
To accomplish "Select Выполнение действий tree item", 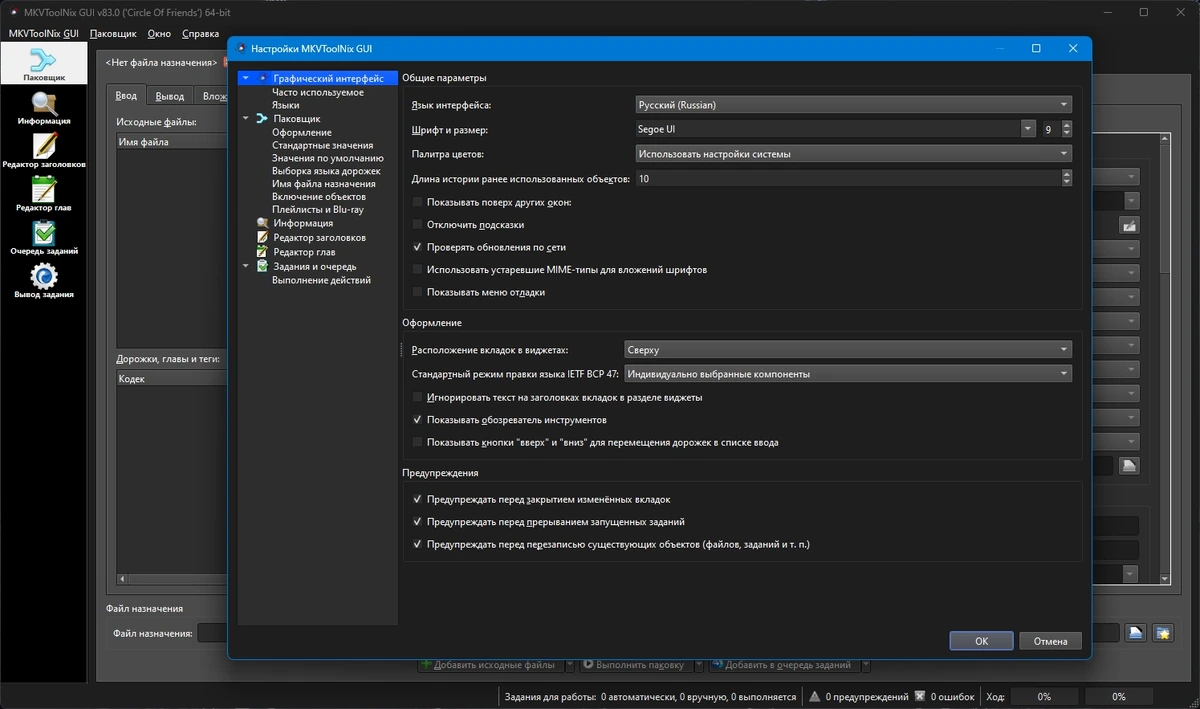I will [x=321, y=280].
